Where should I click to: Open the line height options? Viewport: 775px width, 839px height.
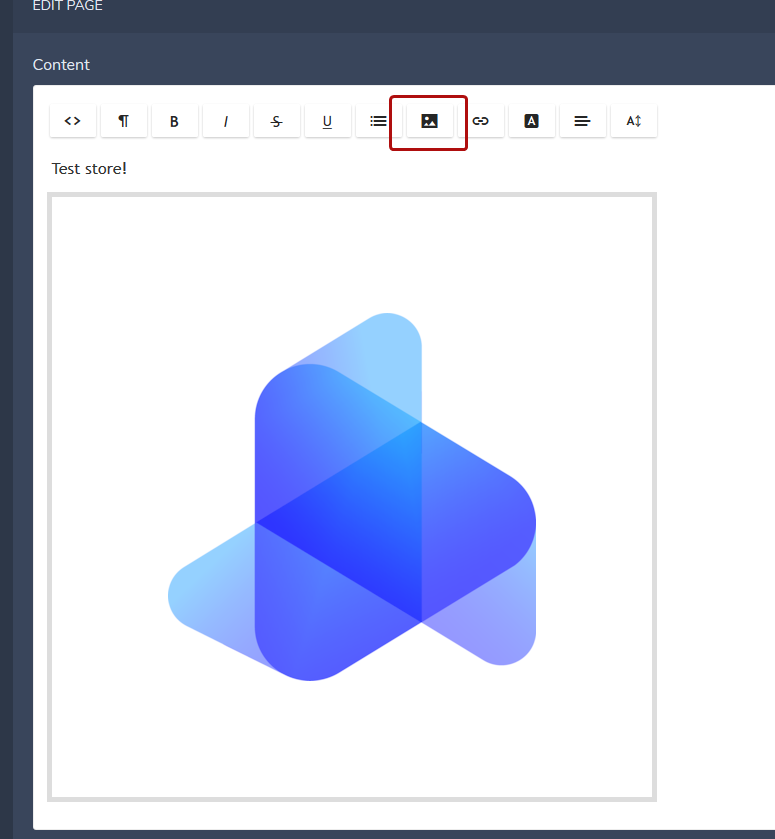[x=633, y=121]
